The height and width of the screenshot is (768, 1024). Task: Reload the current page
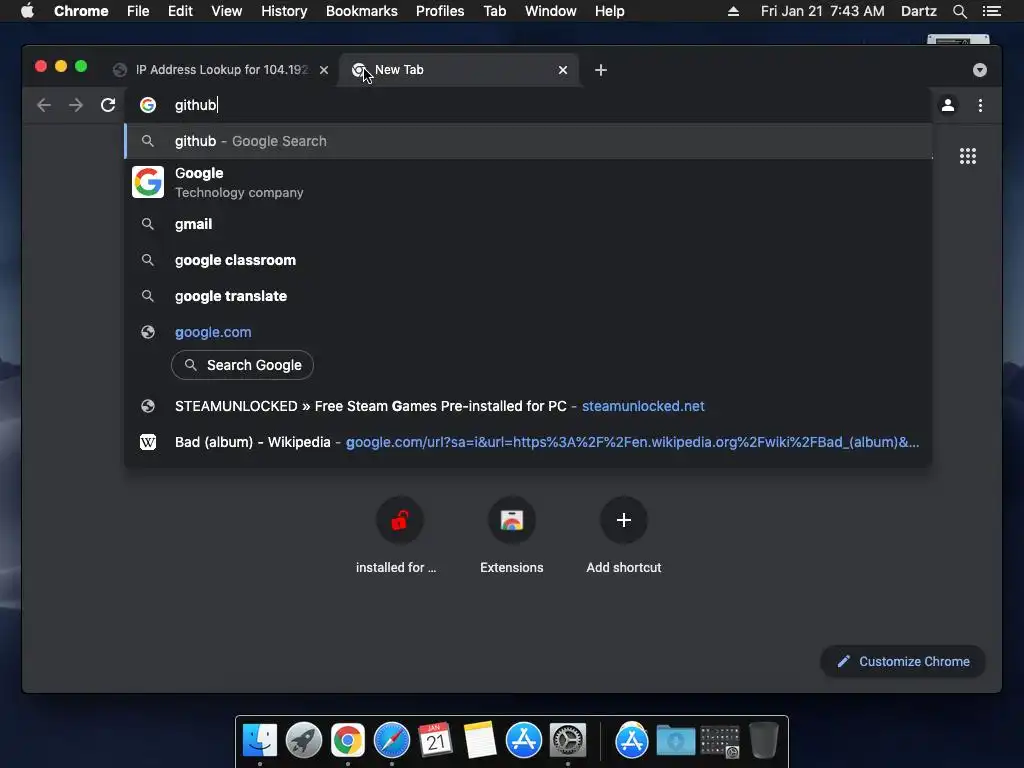point(108,105)
